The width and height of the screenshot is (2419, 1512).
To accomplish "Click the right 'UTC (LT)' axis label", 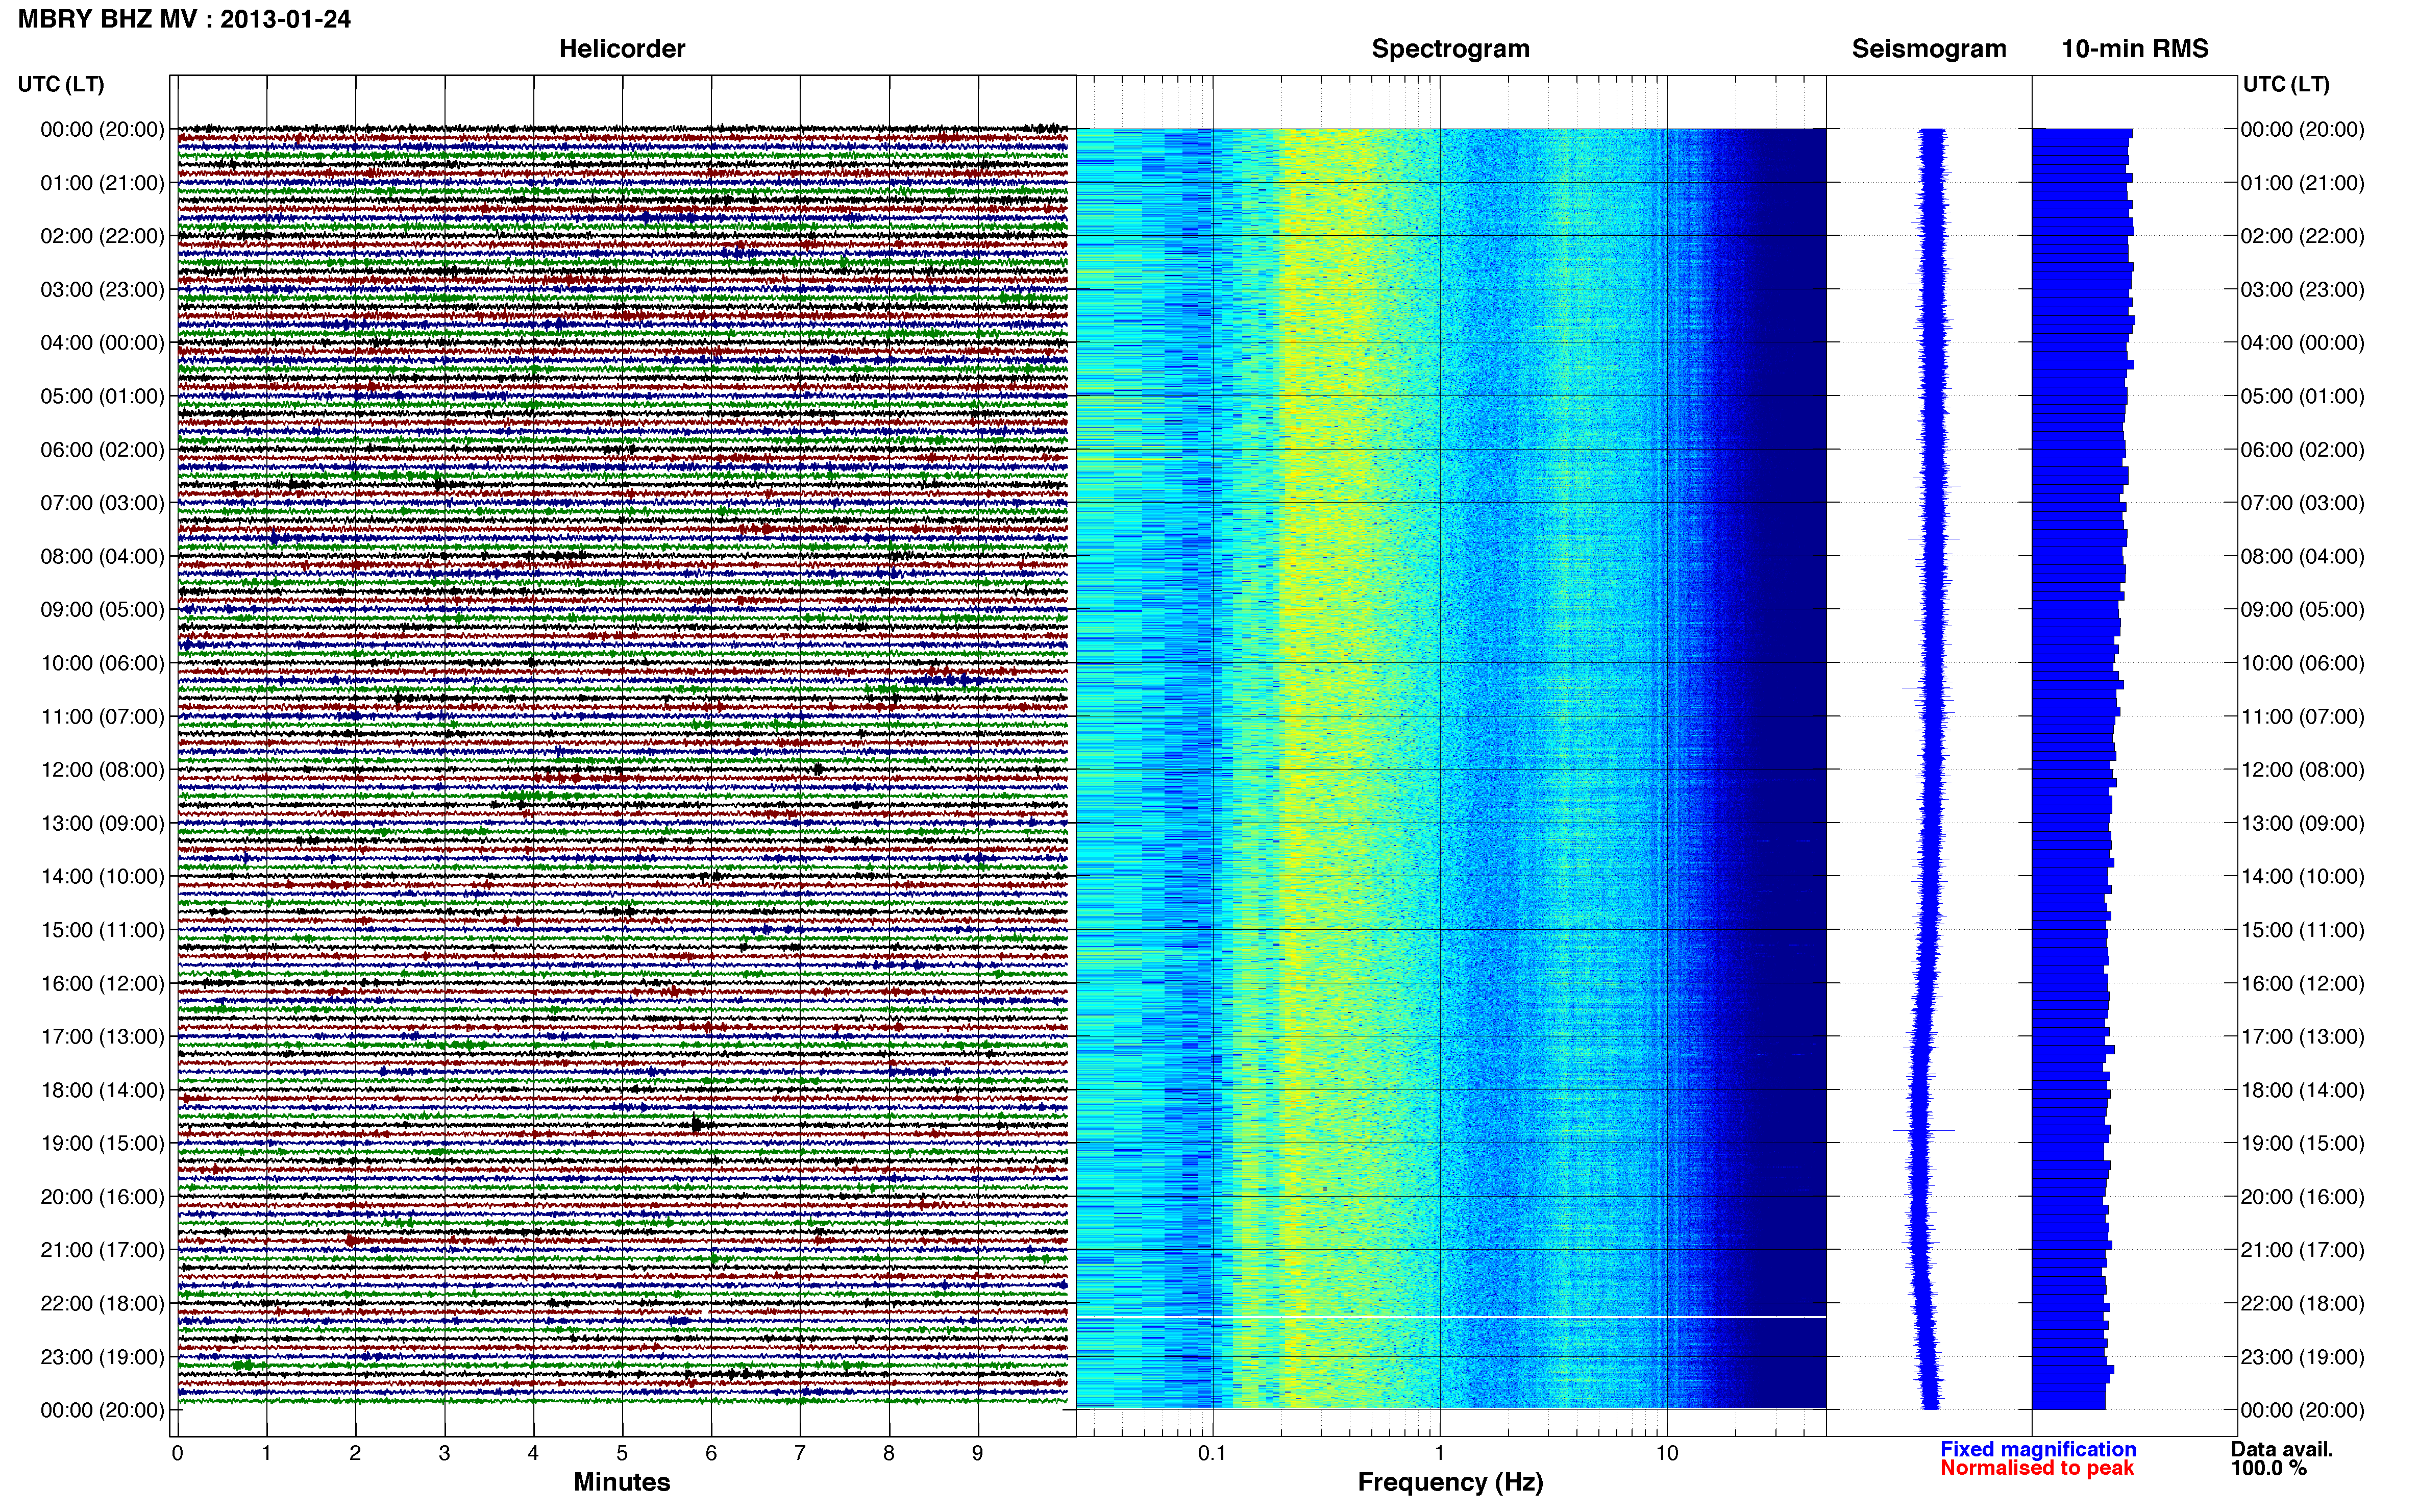I will [2286, 84].
